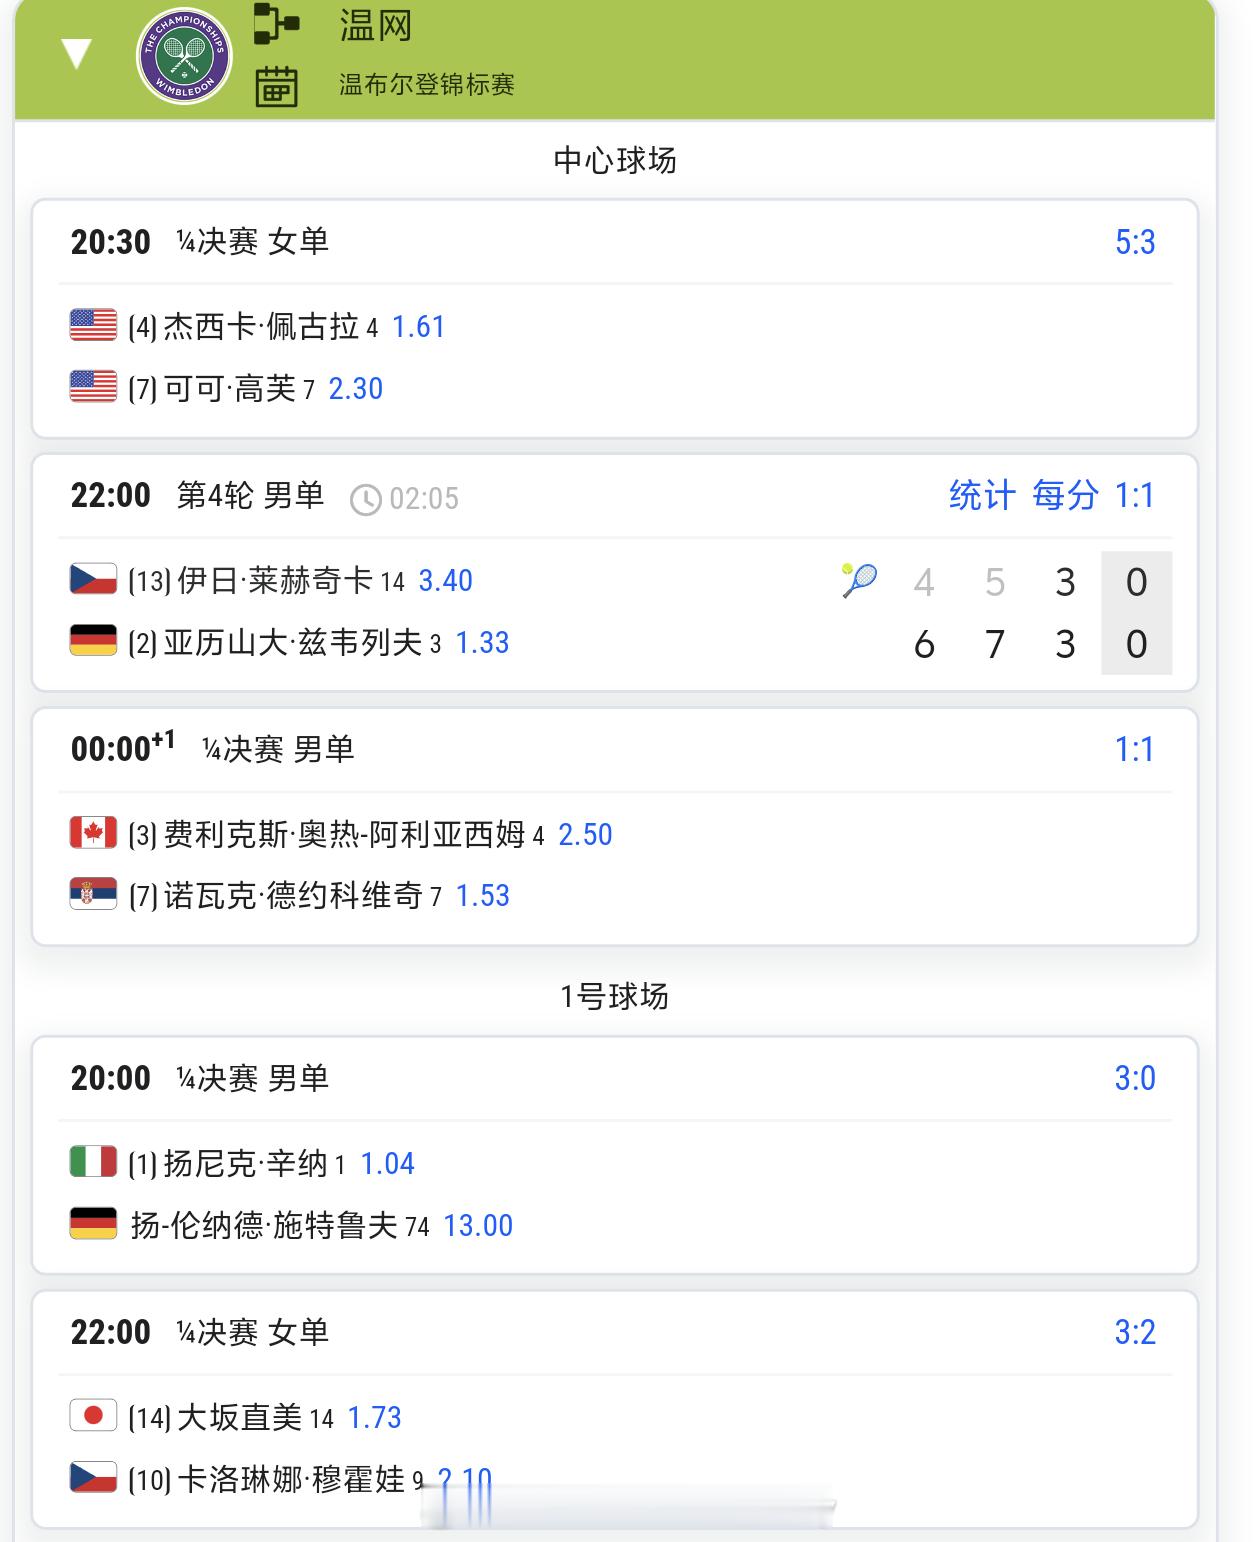Viewport: 1260px width, 1542px height.
Task: Open the Wimbledon Championships logo
Action: coord(184,56)
